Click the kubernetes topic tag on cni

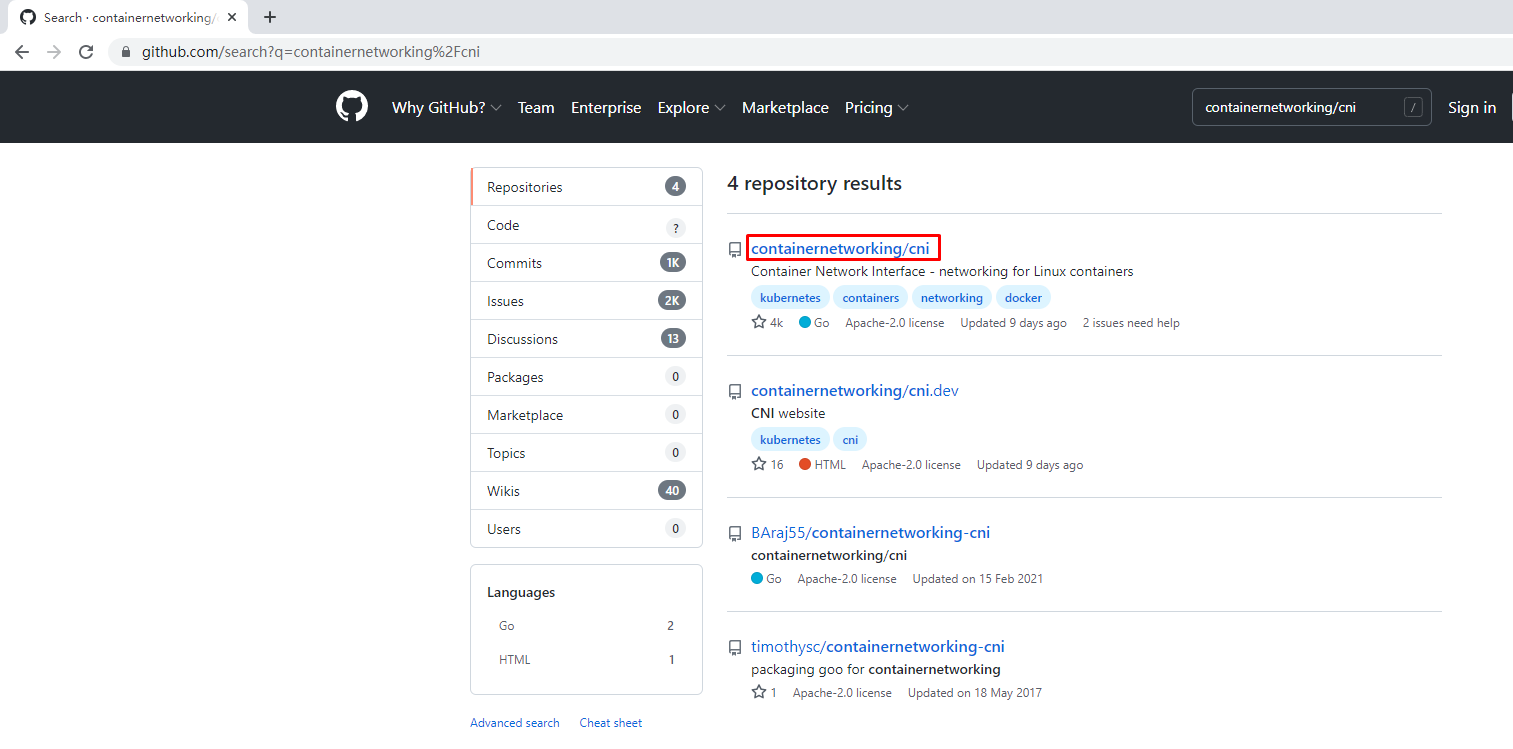click(x=790, y=298)
